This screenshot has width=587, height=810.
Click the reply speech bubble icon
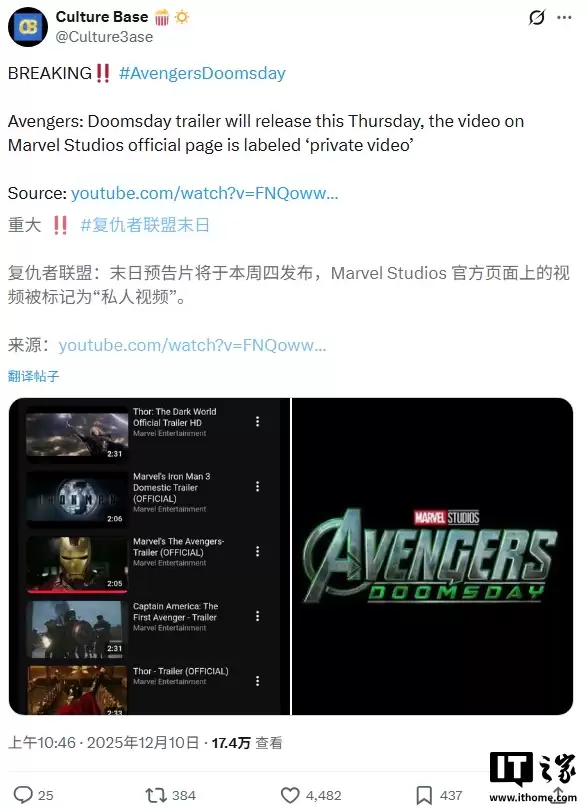pos(23,795)
